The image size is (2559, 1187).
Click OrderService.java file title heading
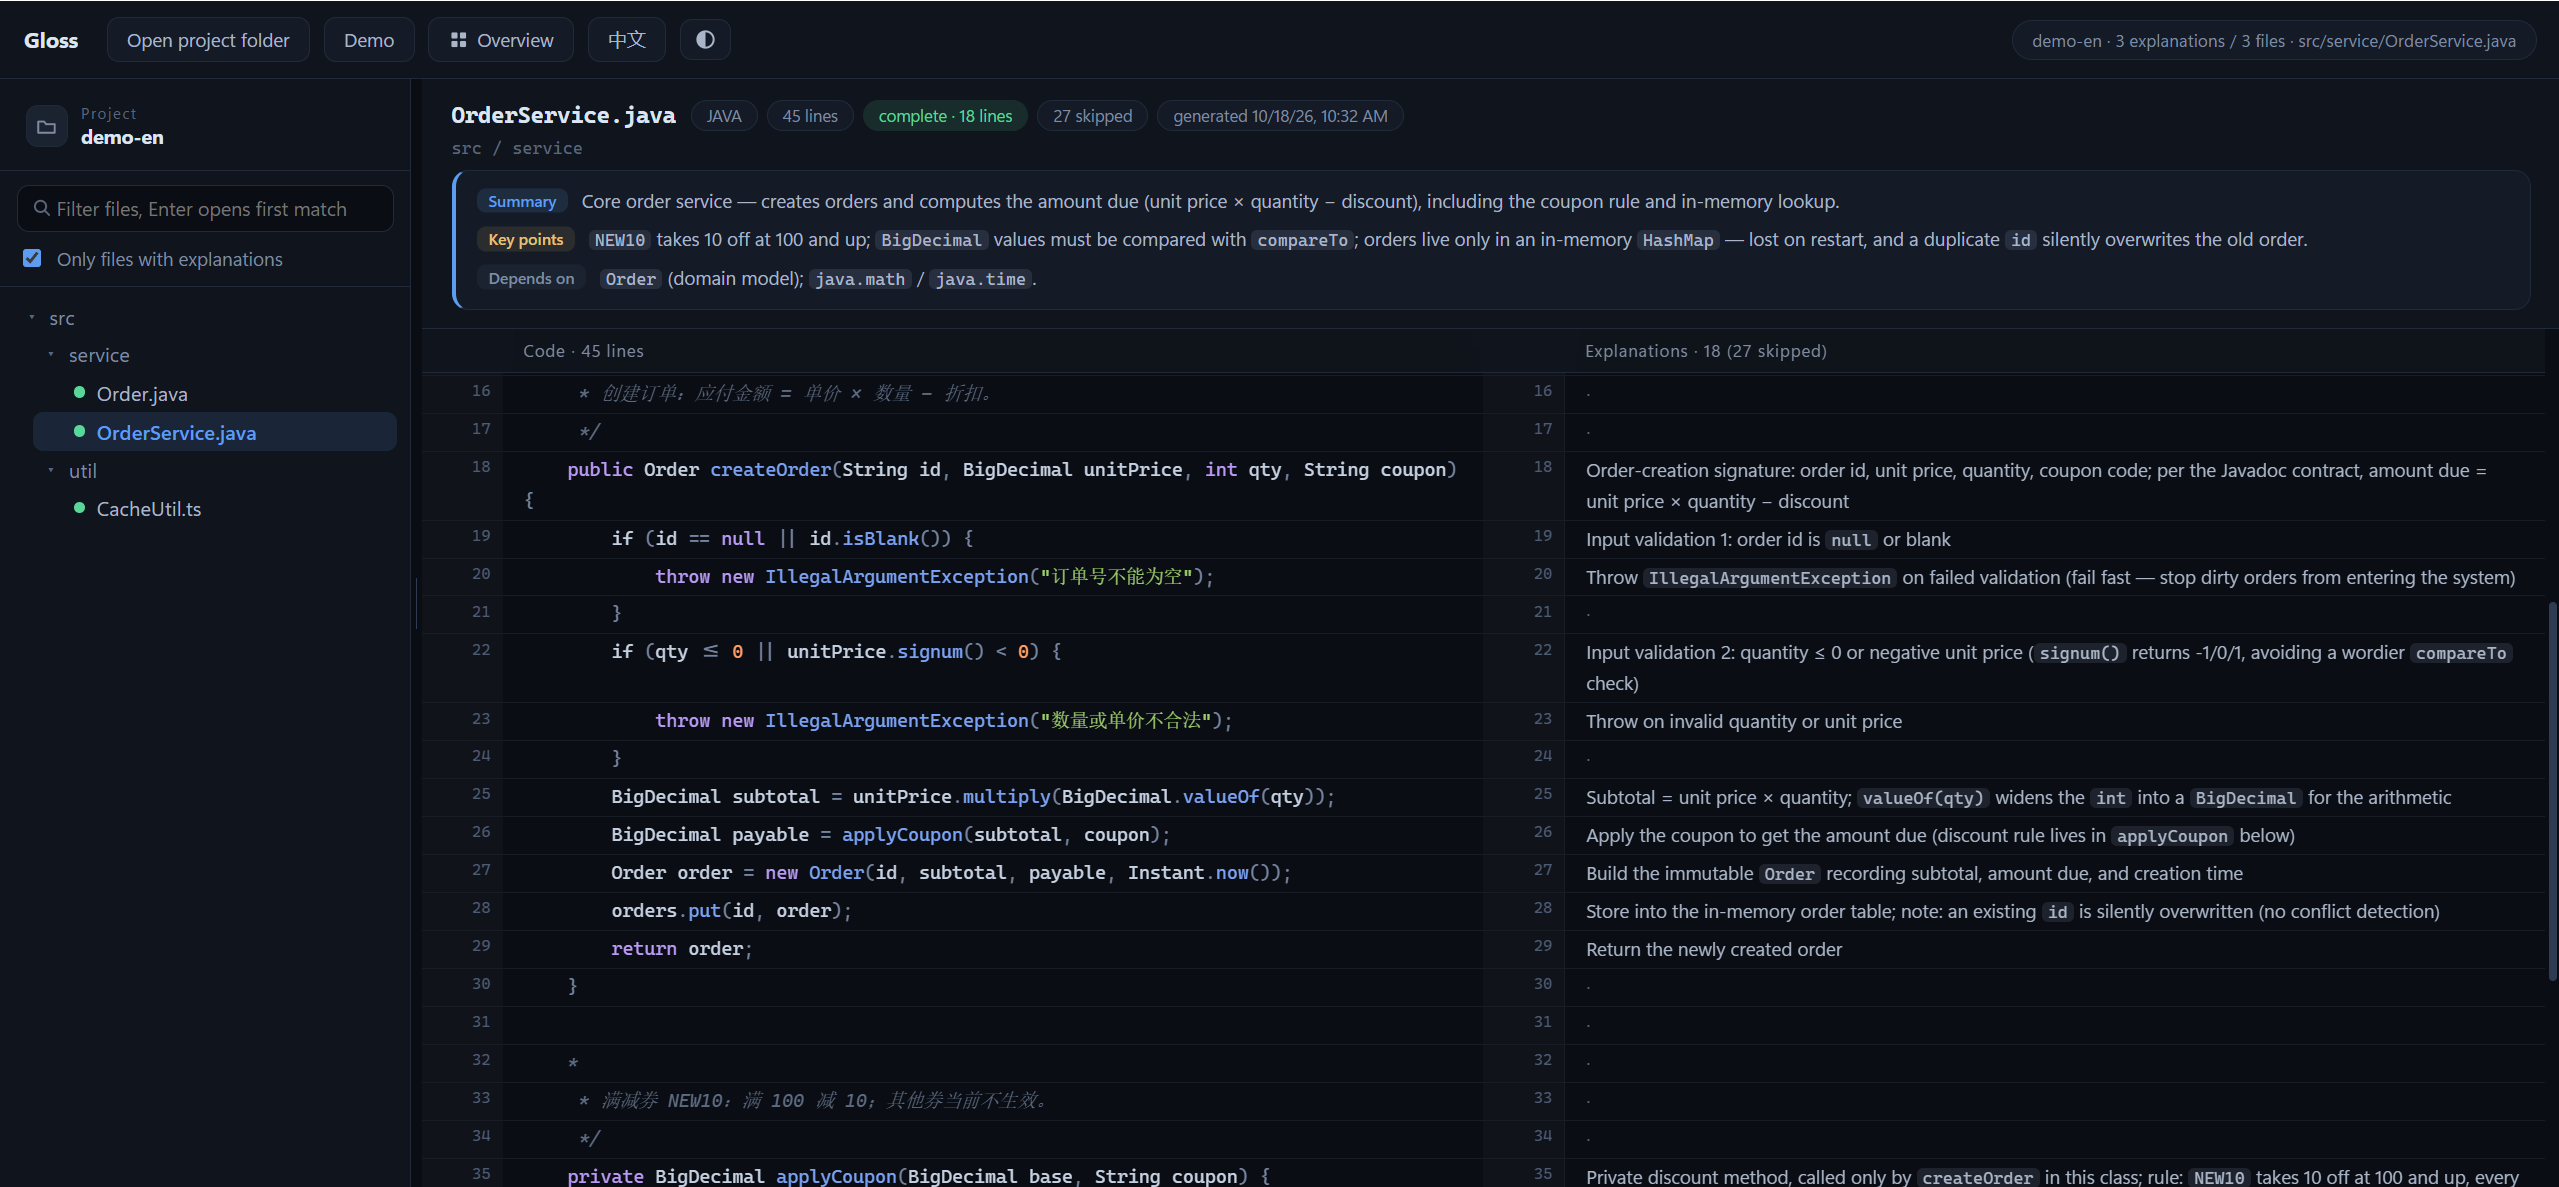tap(563, 115)
